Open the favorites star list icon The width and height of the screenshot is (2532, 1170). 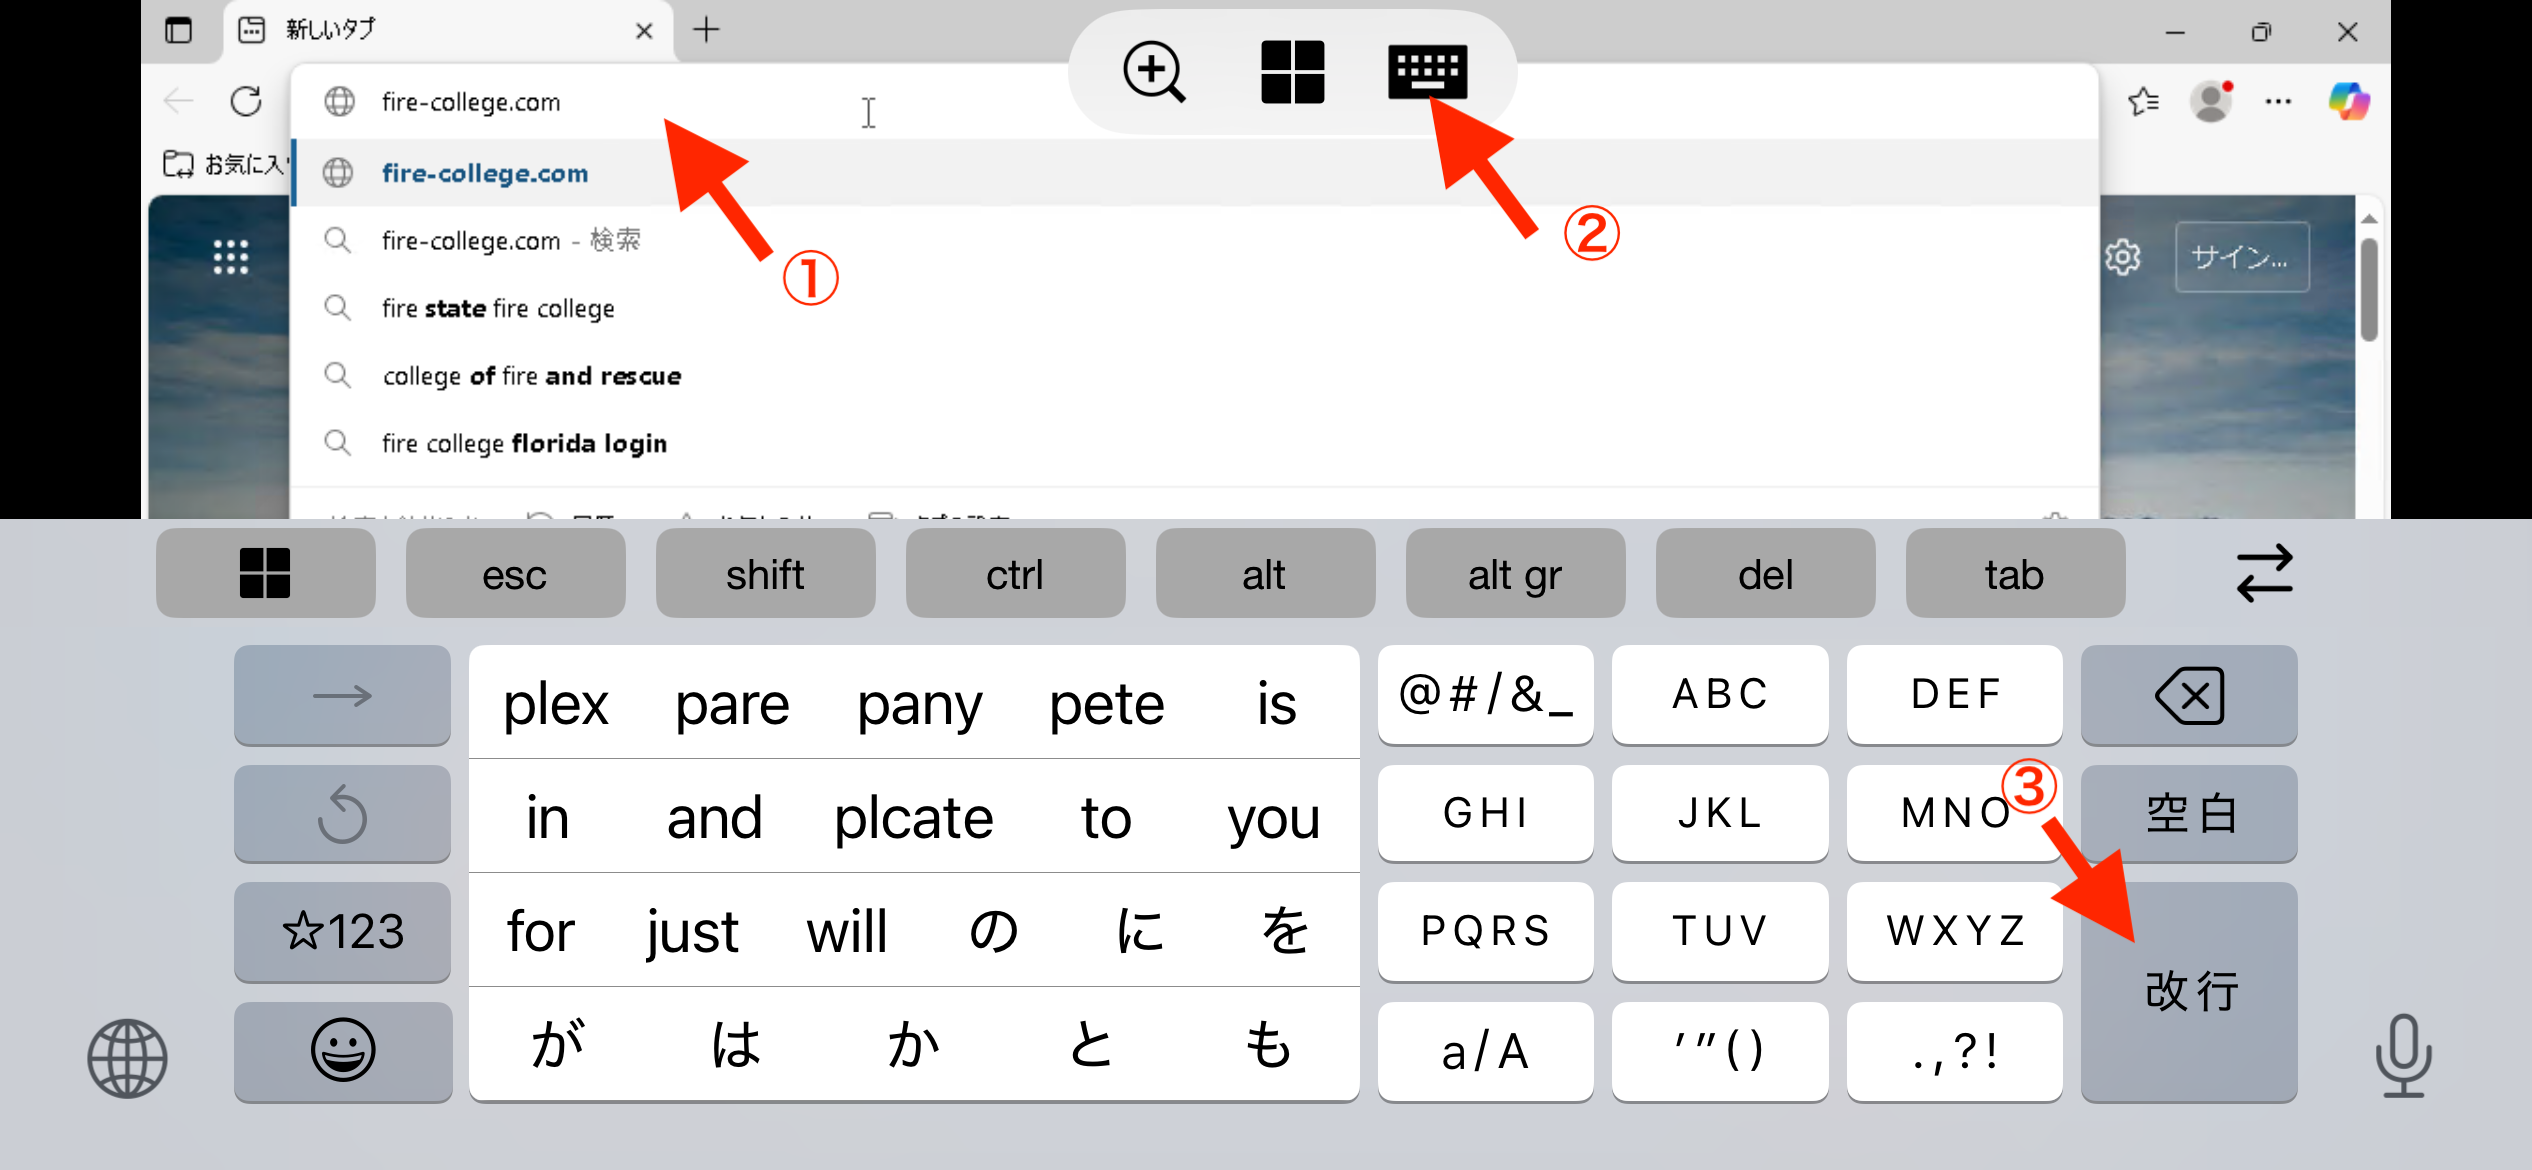click(2144, 101)
